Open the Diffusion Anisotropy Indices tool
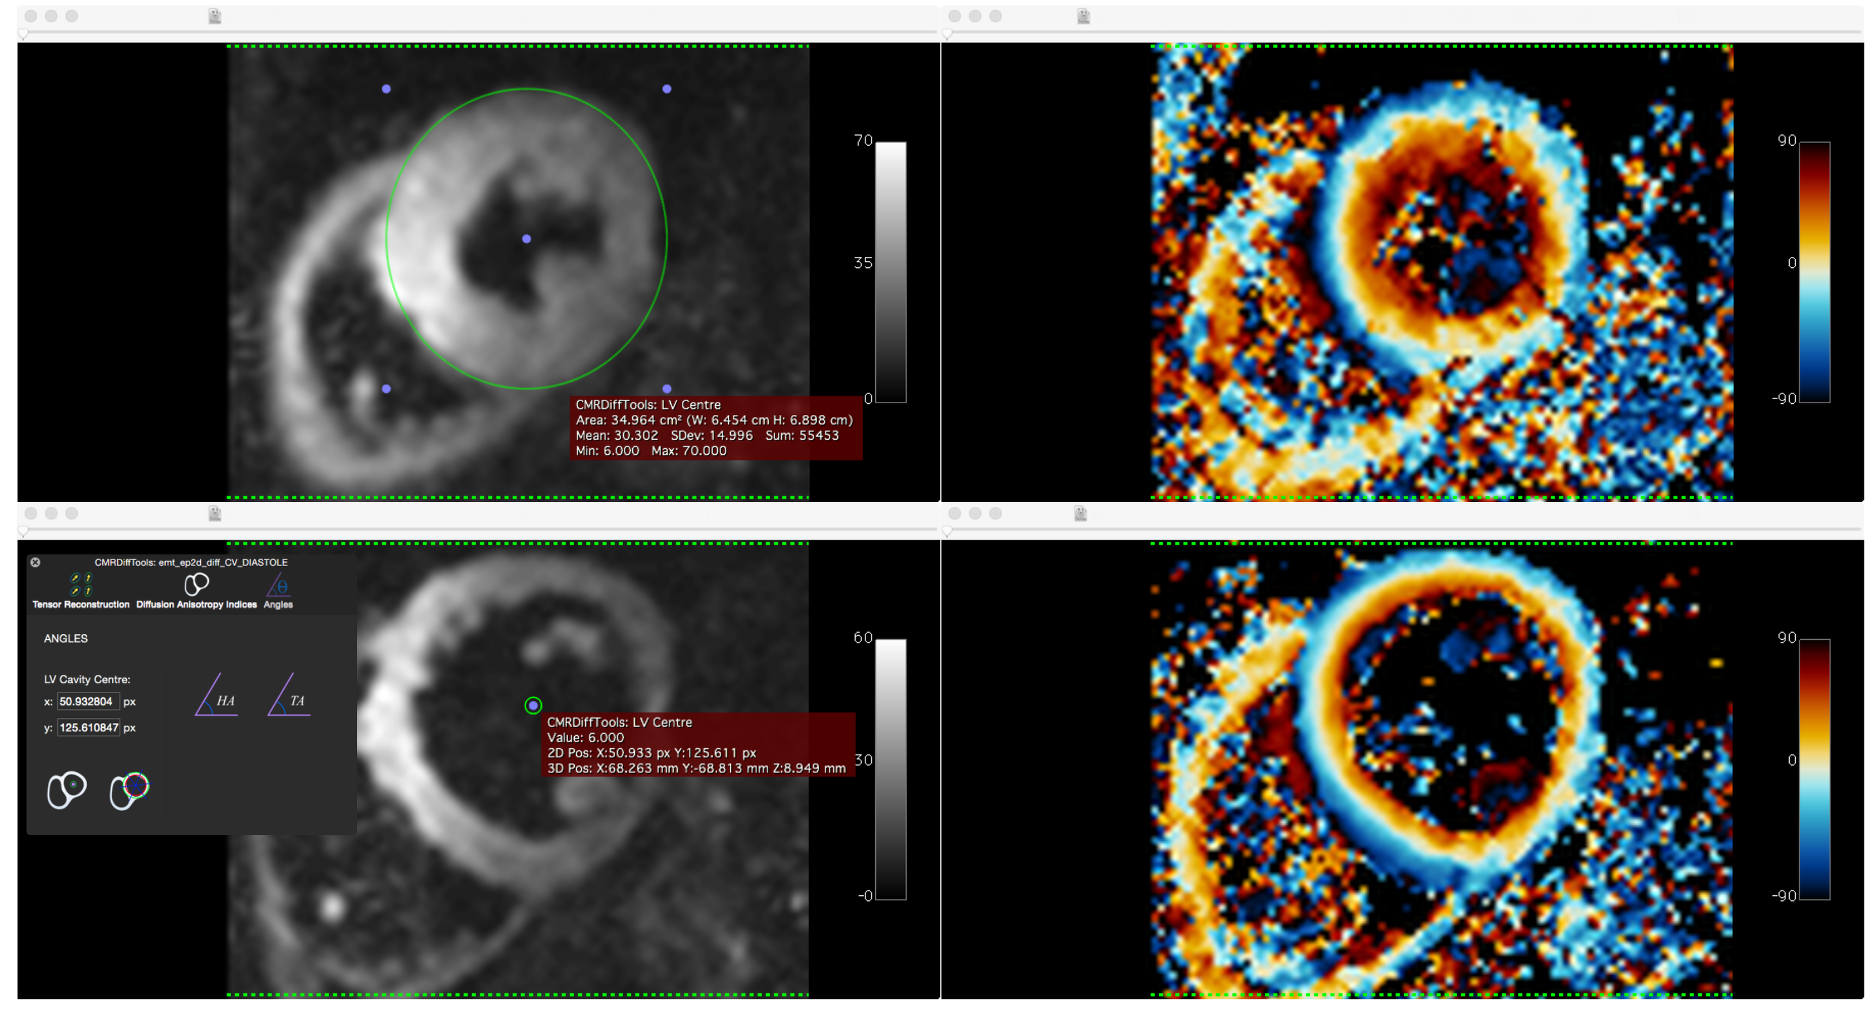The height and width of the screenshot is (1009, 1875). [x=196, y=585]
